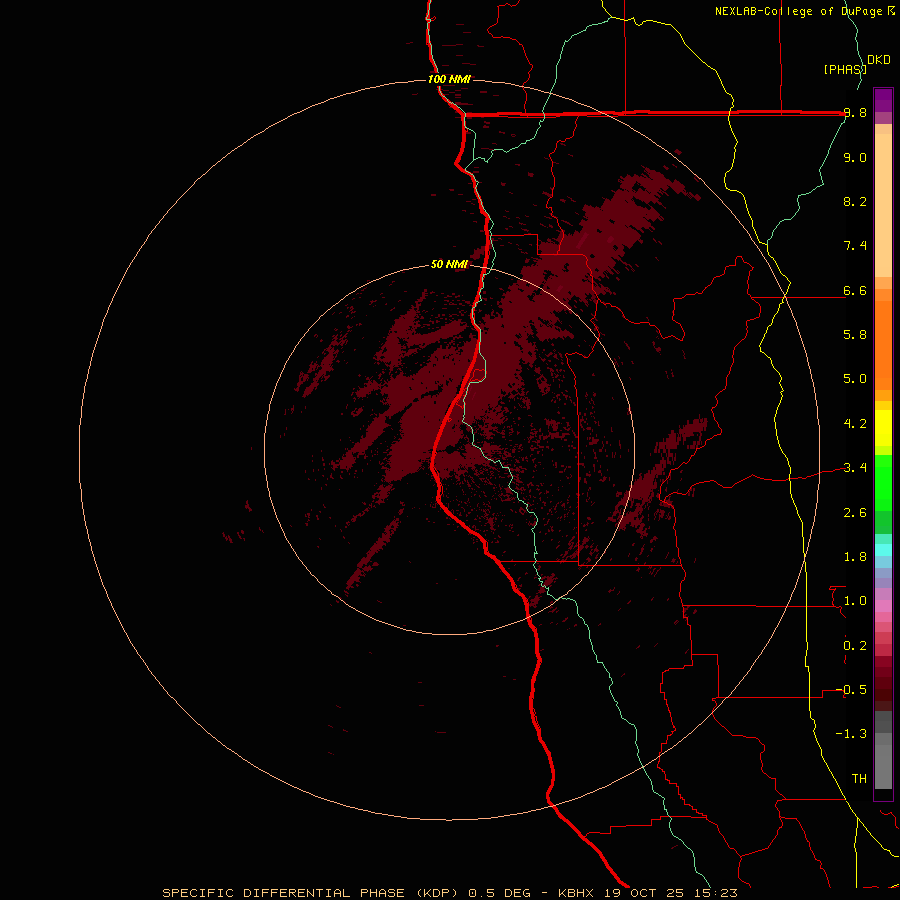This screenshot has height=900, width=900.
Task: Click the [PHAS] legend heading
Action: (x=845, y=69)
